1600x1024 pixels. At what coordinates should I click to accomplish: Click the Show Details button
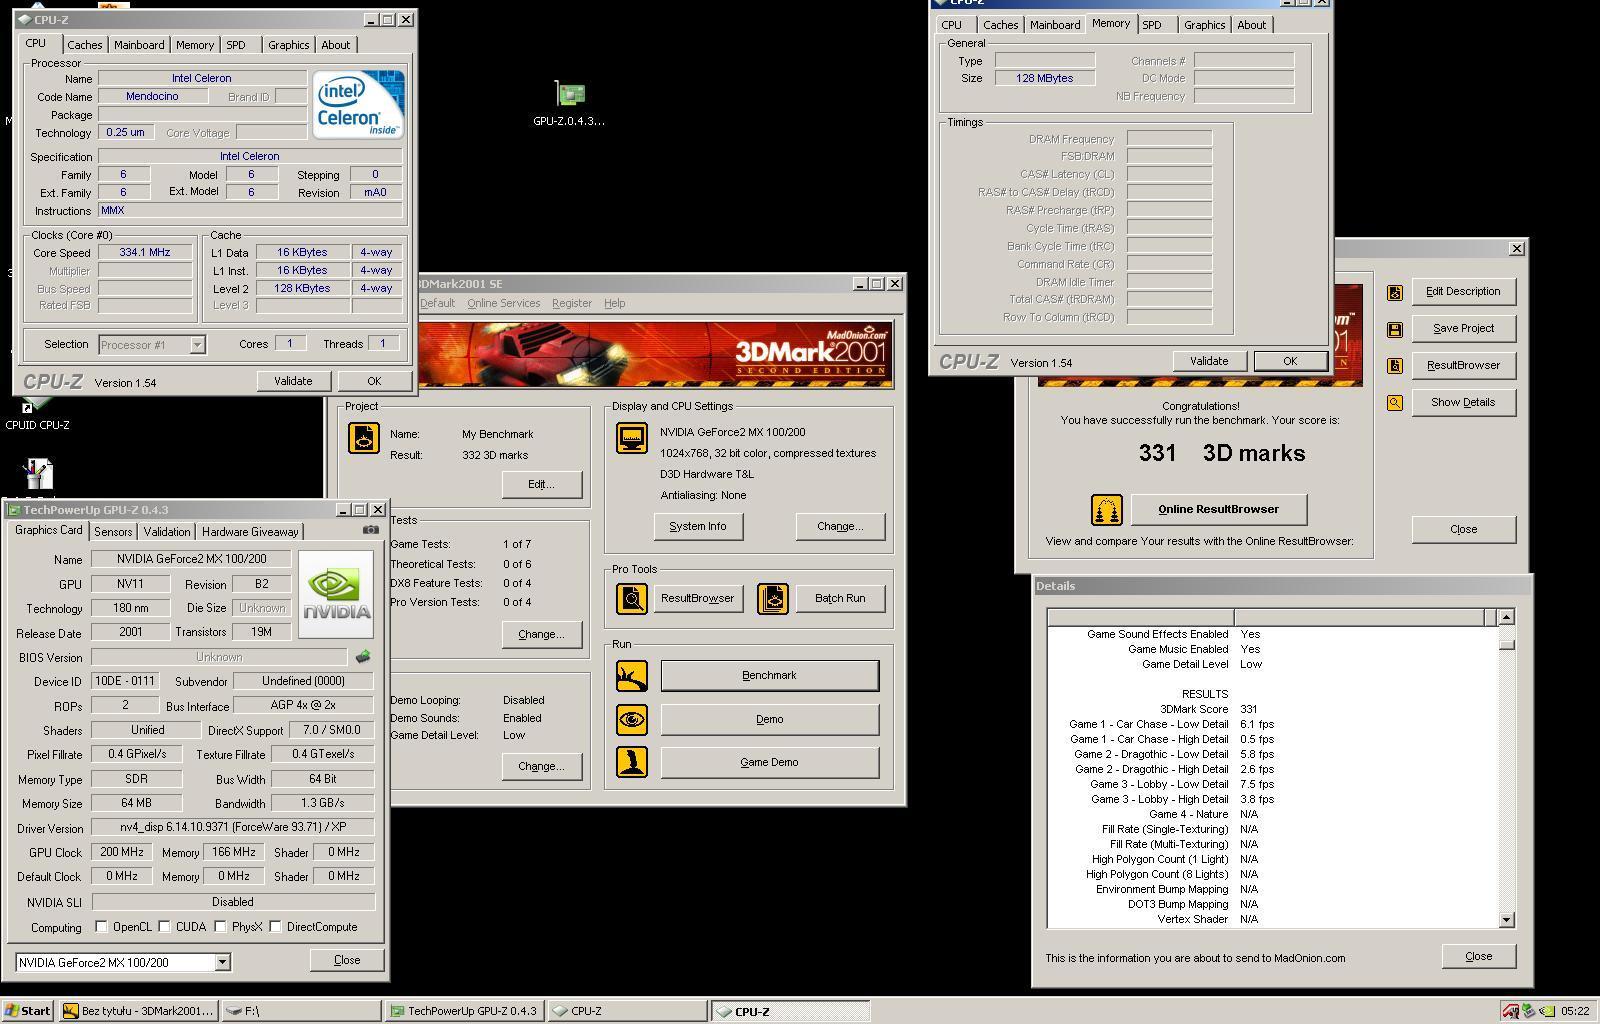point(1463,403)
